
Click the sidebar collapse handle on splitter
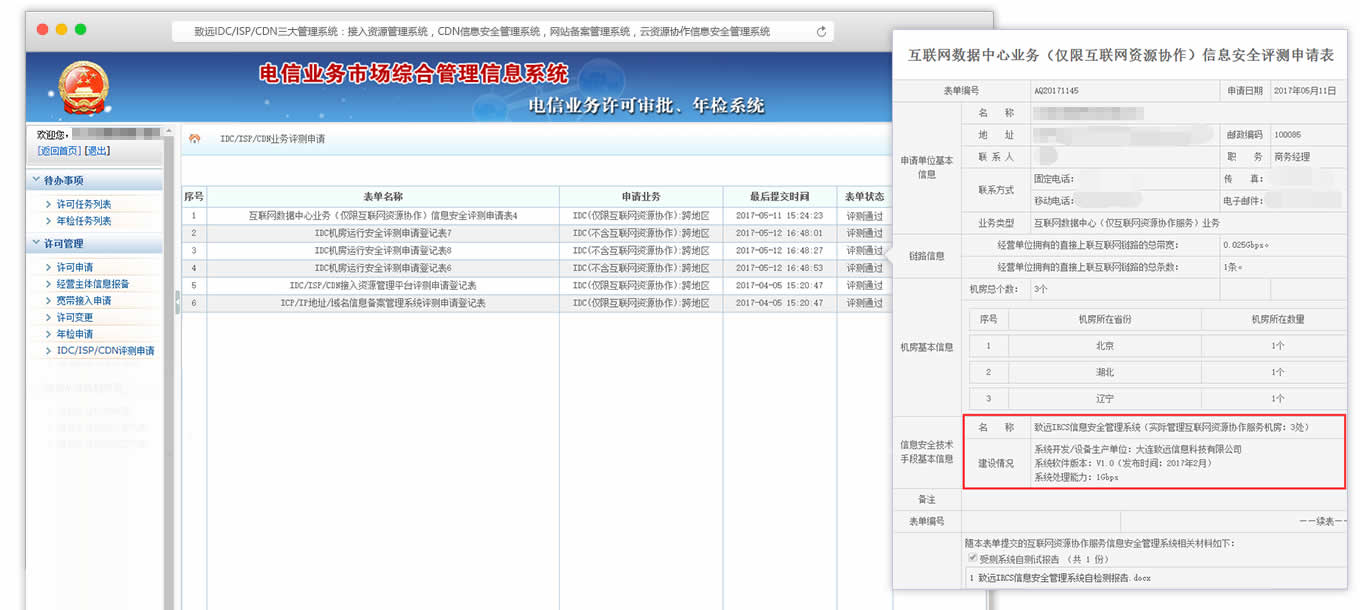coord(177,301)
